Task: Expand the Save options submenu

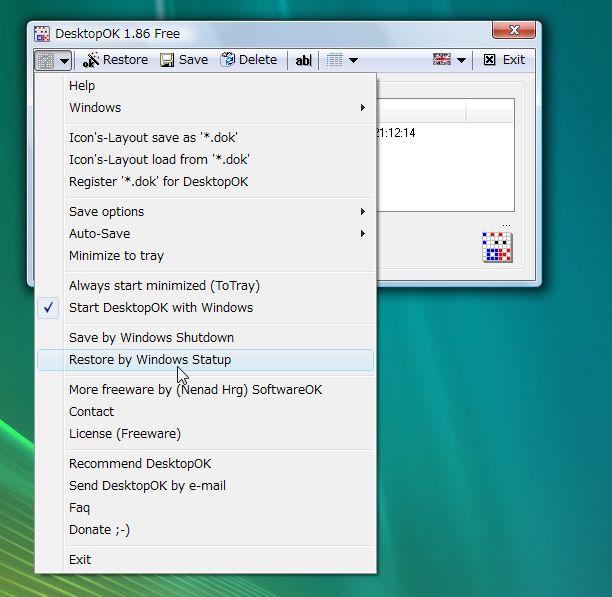Action: coord(205,211)
